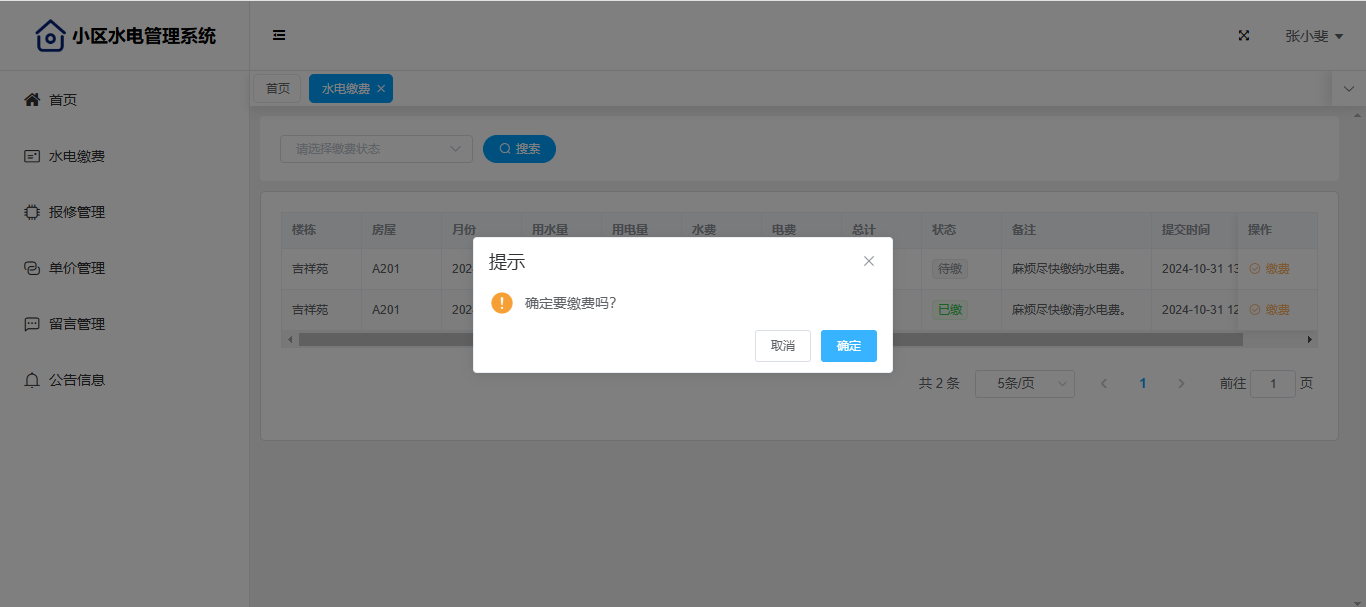Click the scrollbar left arrow

click(290, 340)
